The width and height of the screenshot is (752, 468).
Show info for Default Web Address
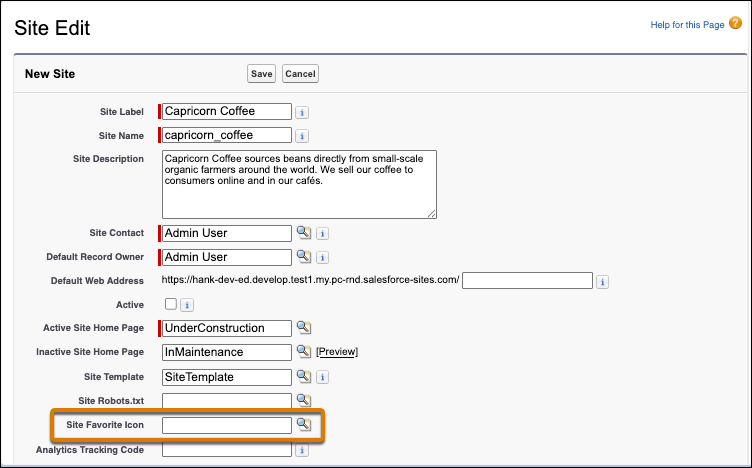[602, 281]
